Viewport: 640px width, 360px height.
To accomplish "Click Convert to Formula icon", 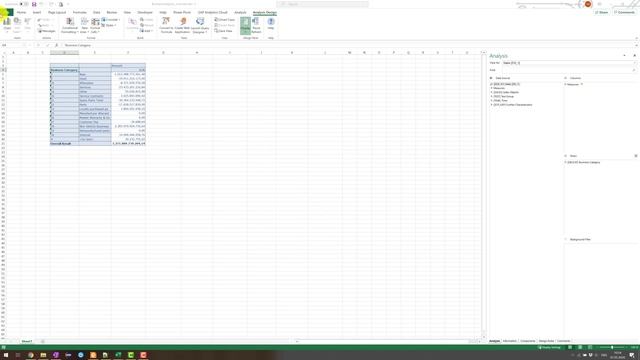I will click(x=166, y=25).
